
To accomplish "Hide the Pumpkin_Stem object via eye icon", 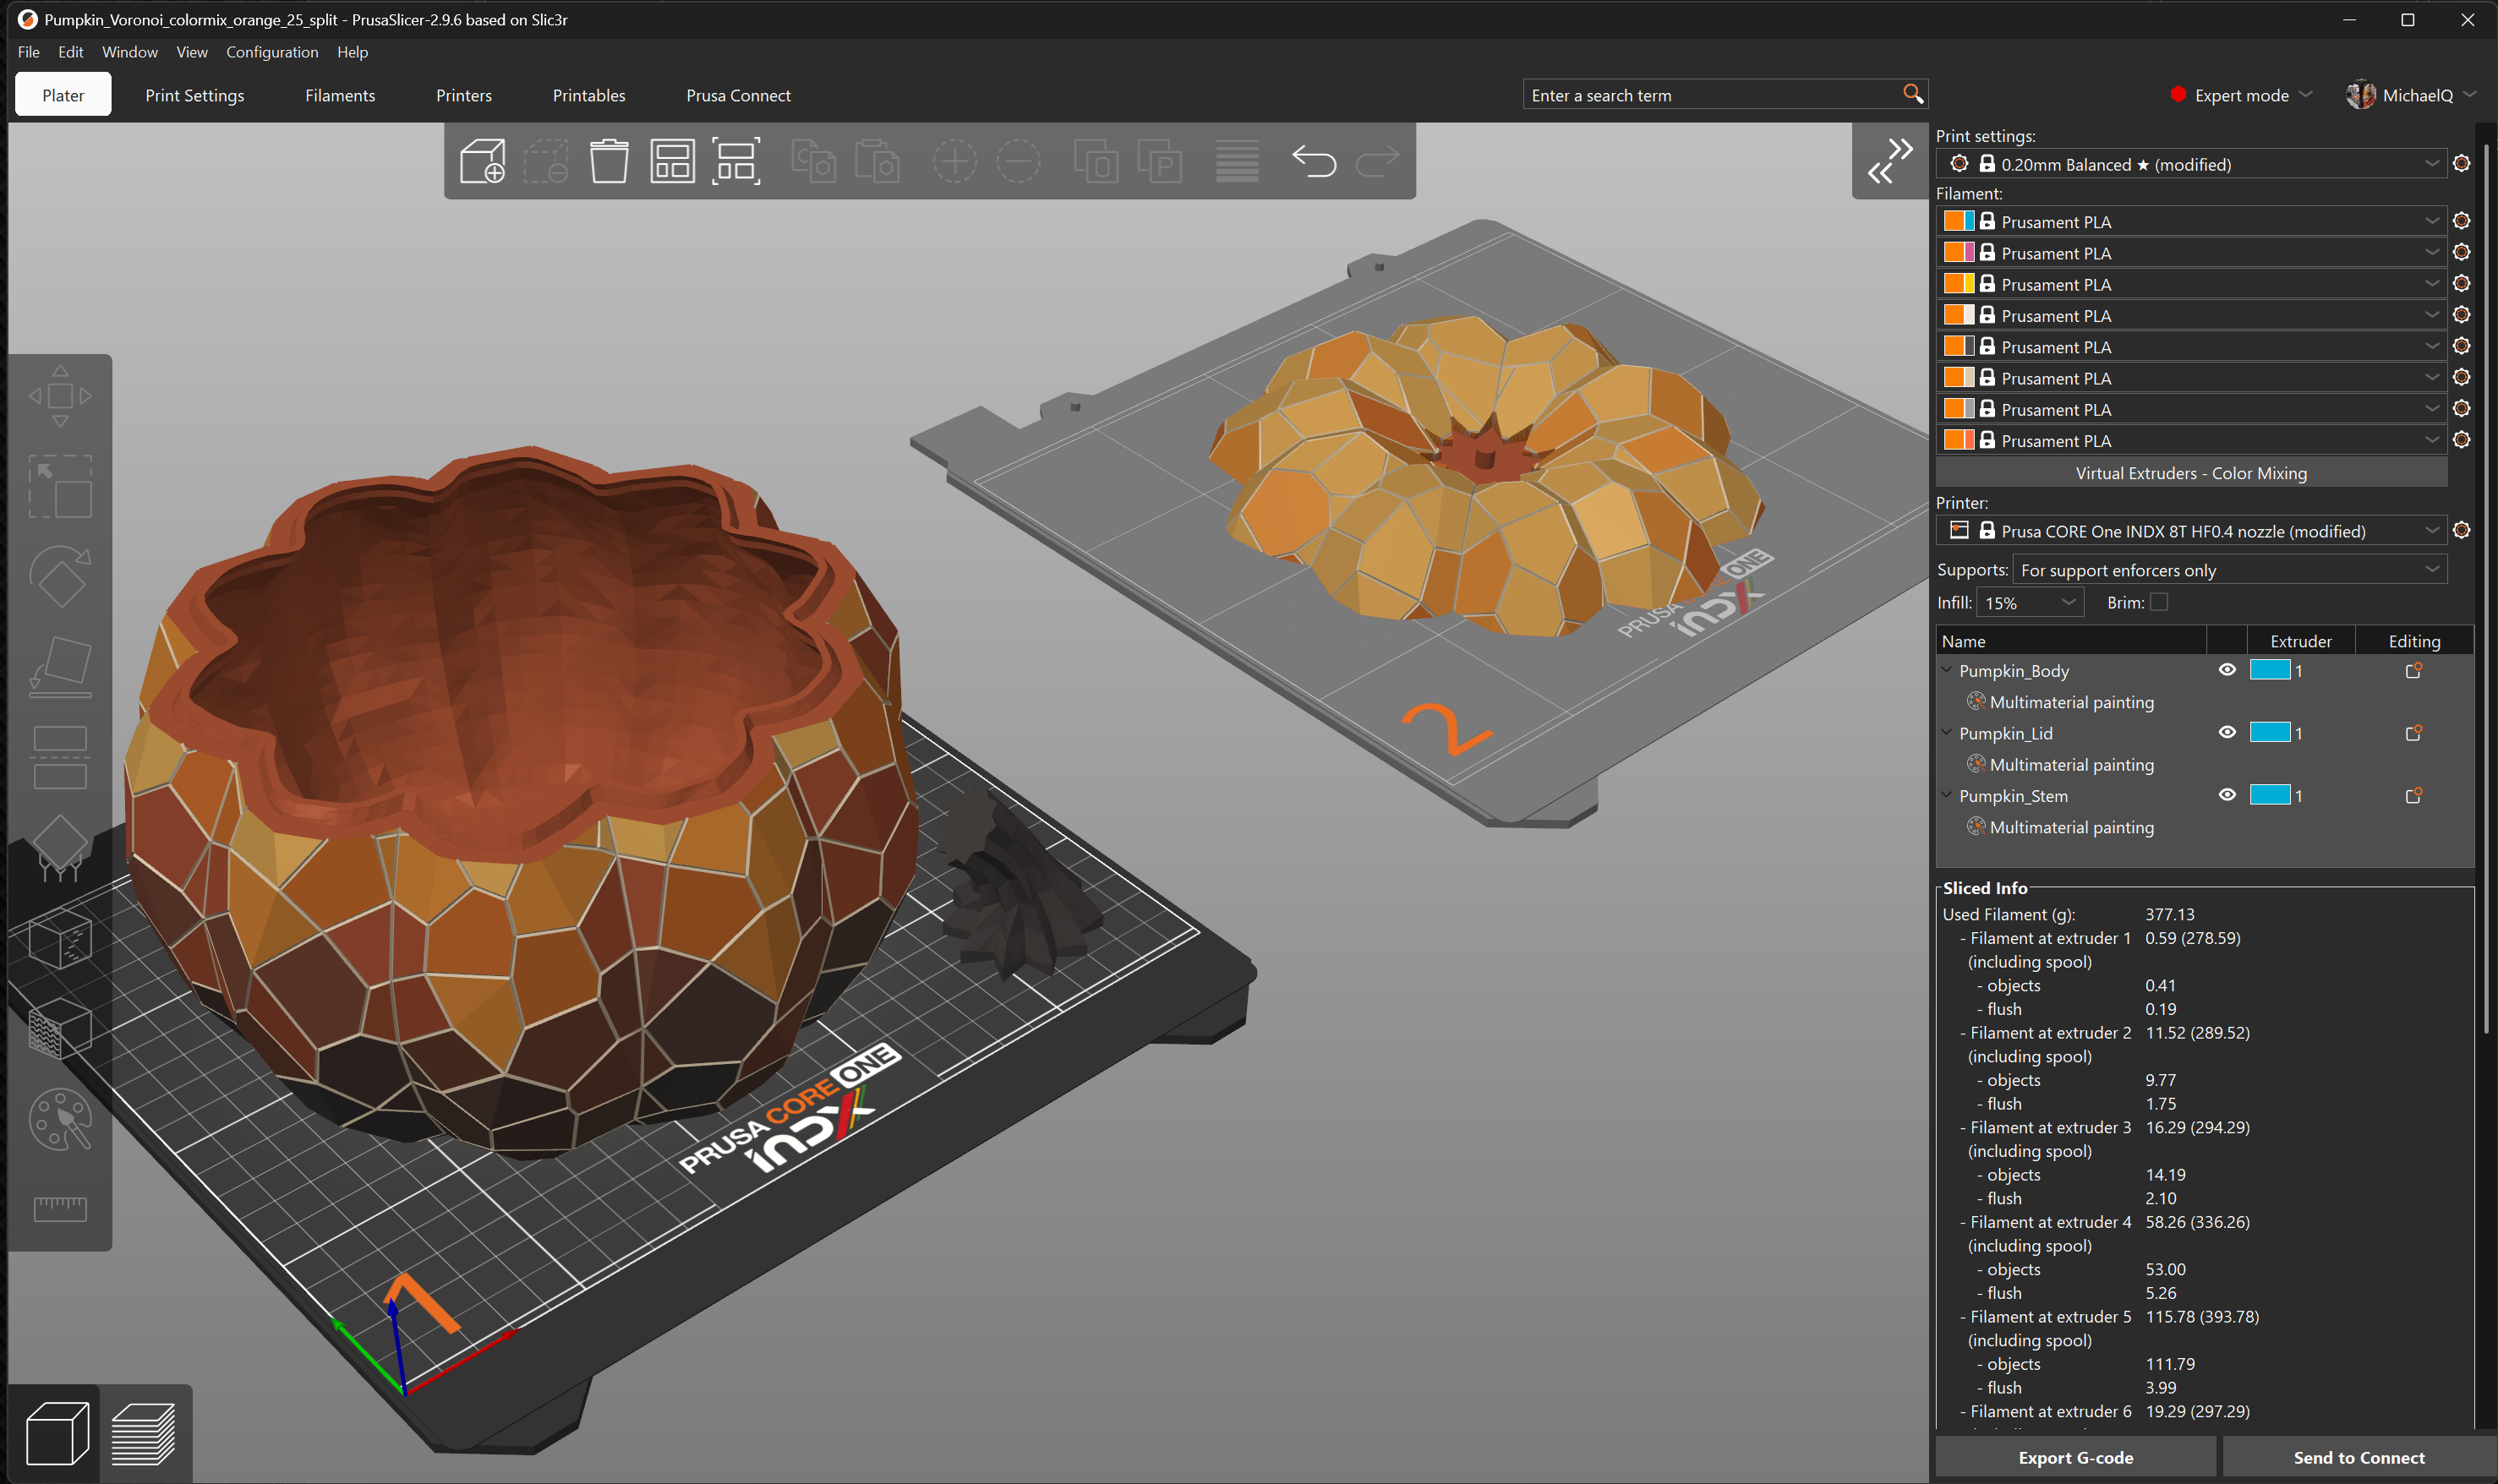I will [x=2226, y=795].
